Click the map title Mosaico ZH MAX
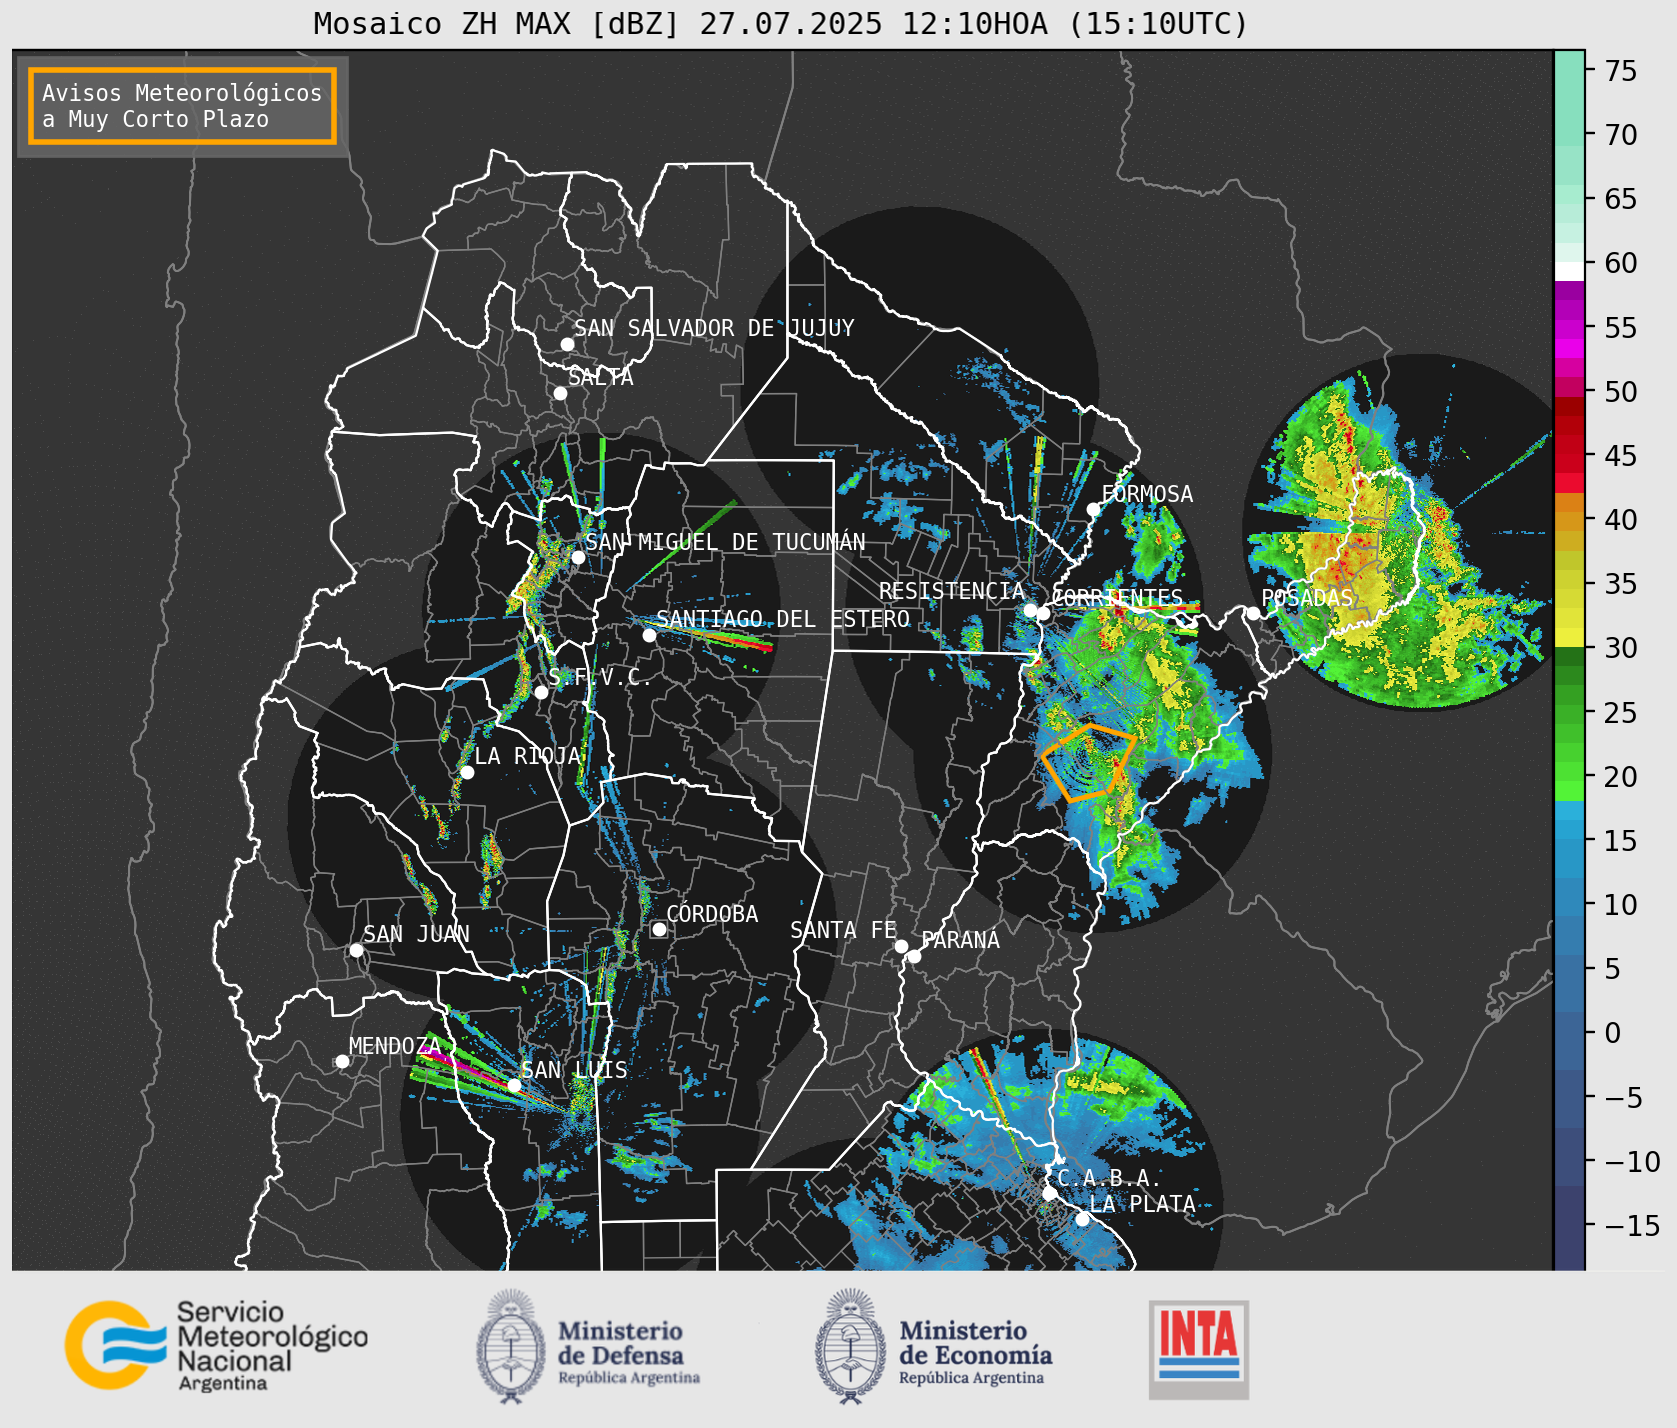Screen dimensions: 1677x1428 click(x=781, y=23)
